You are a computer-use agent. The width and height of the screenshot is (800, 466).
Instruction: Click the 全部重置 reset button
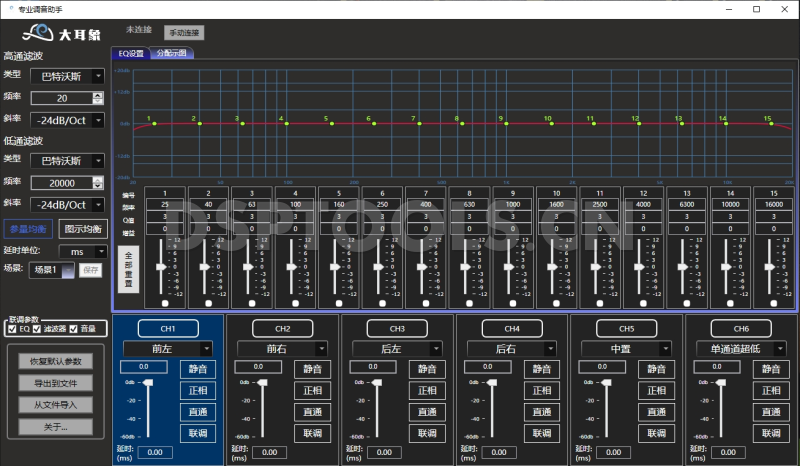128,269
